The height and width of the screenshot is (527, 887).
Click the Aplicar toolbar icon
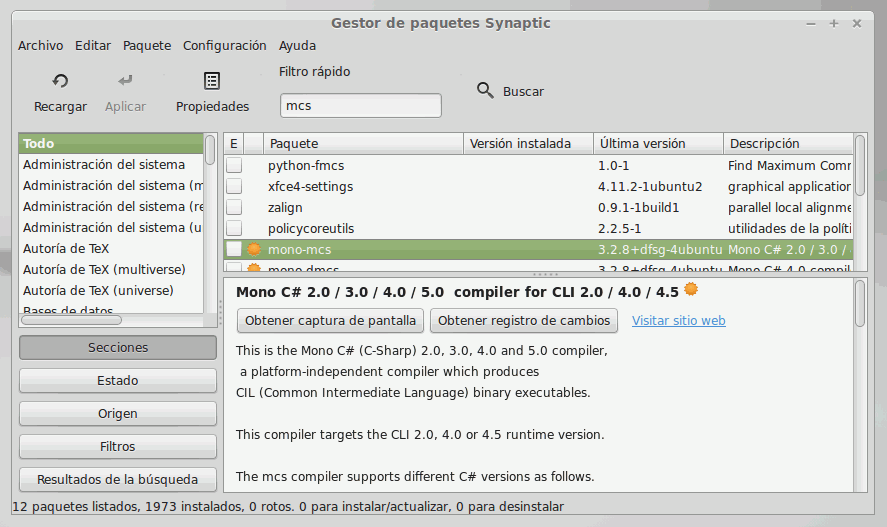(125, 81)
